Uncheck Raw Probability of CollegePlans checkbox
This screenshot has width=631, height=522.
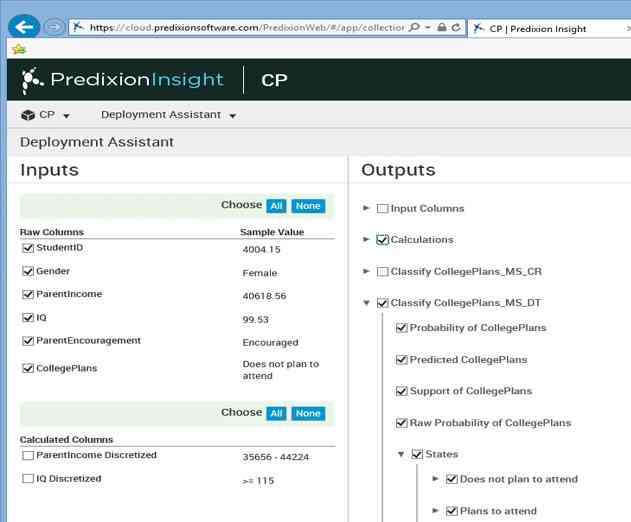point(402,423)
